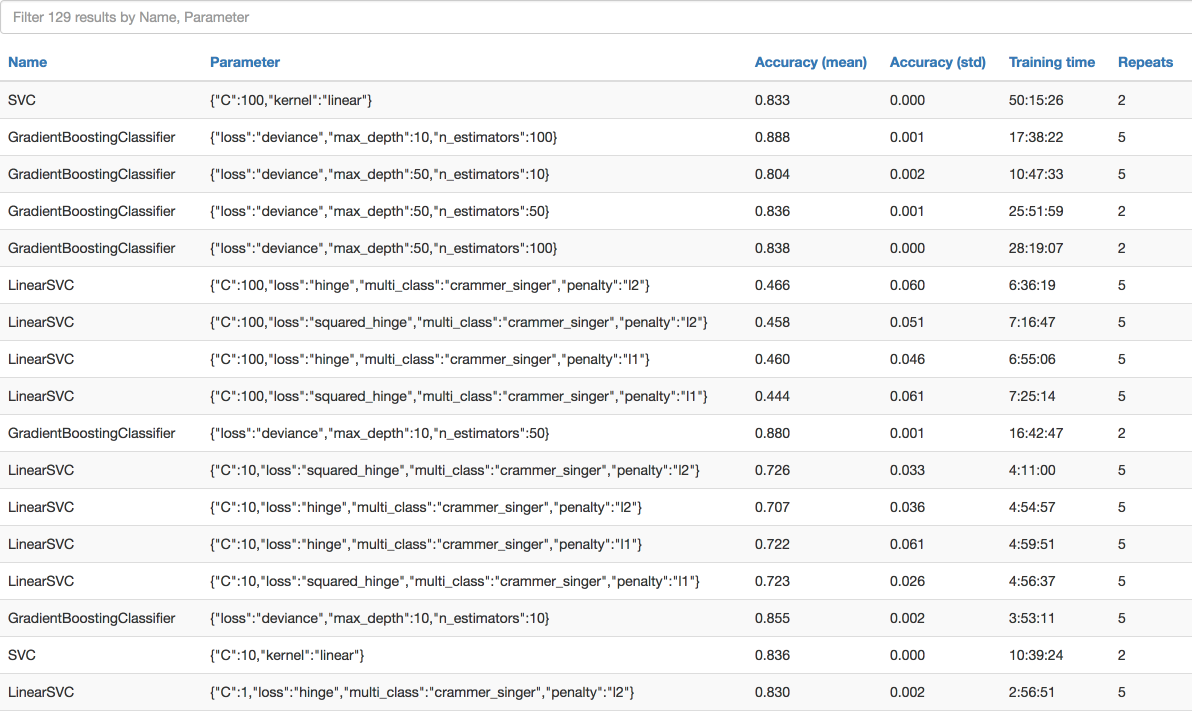
Task: Sort table by Name column header
Action: click(27, 62)
